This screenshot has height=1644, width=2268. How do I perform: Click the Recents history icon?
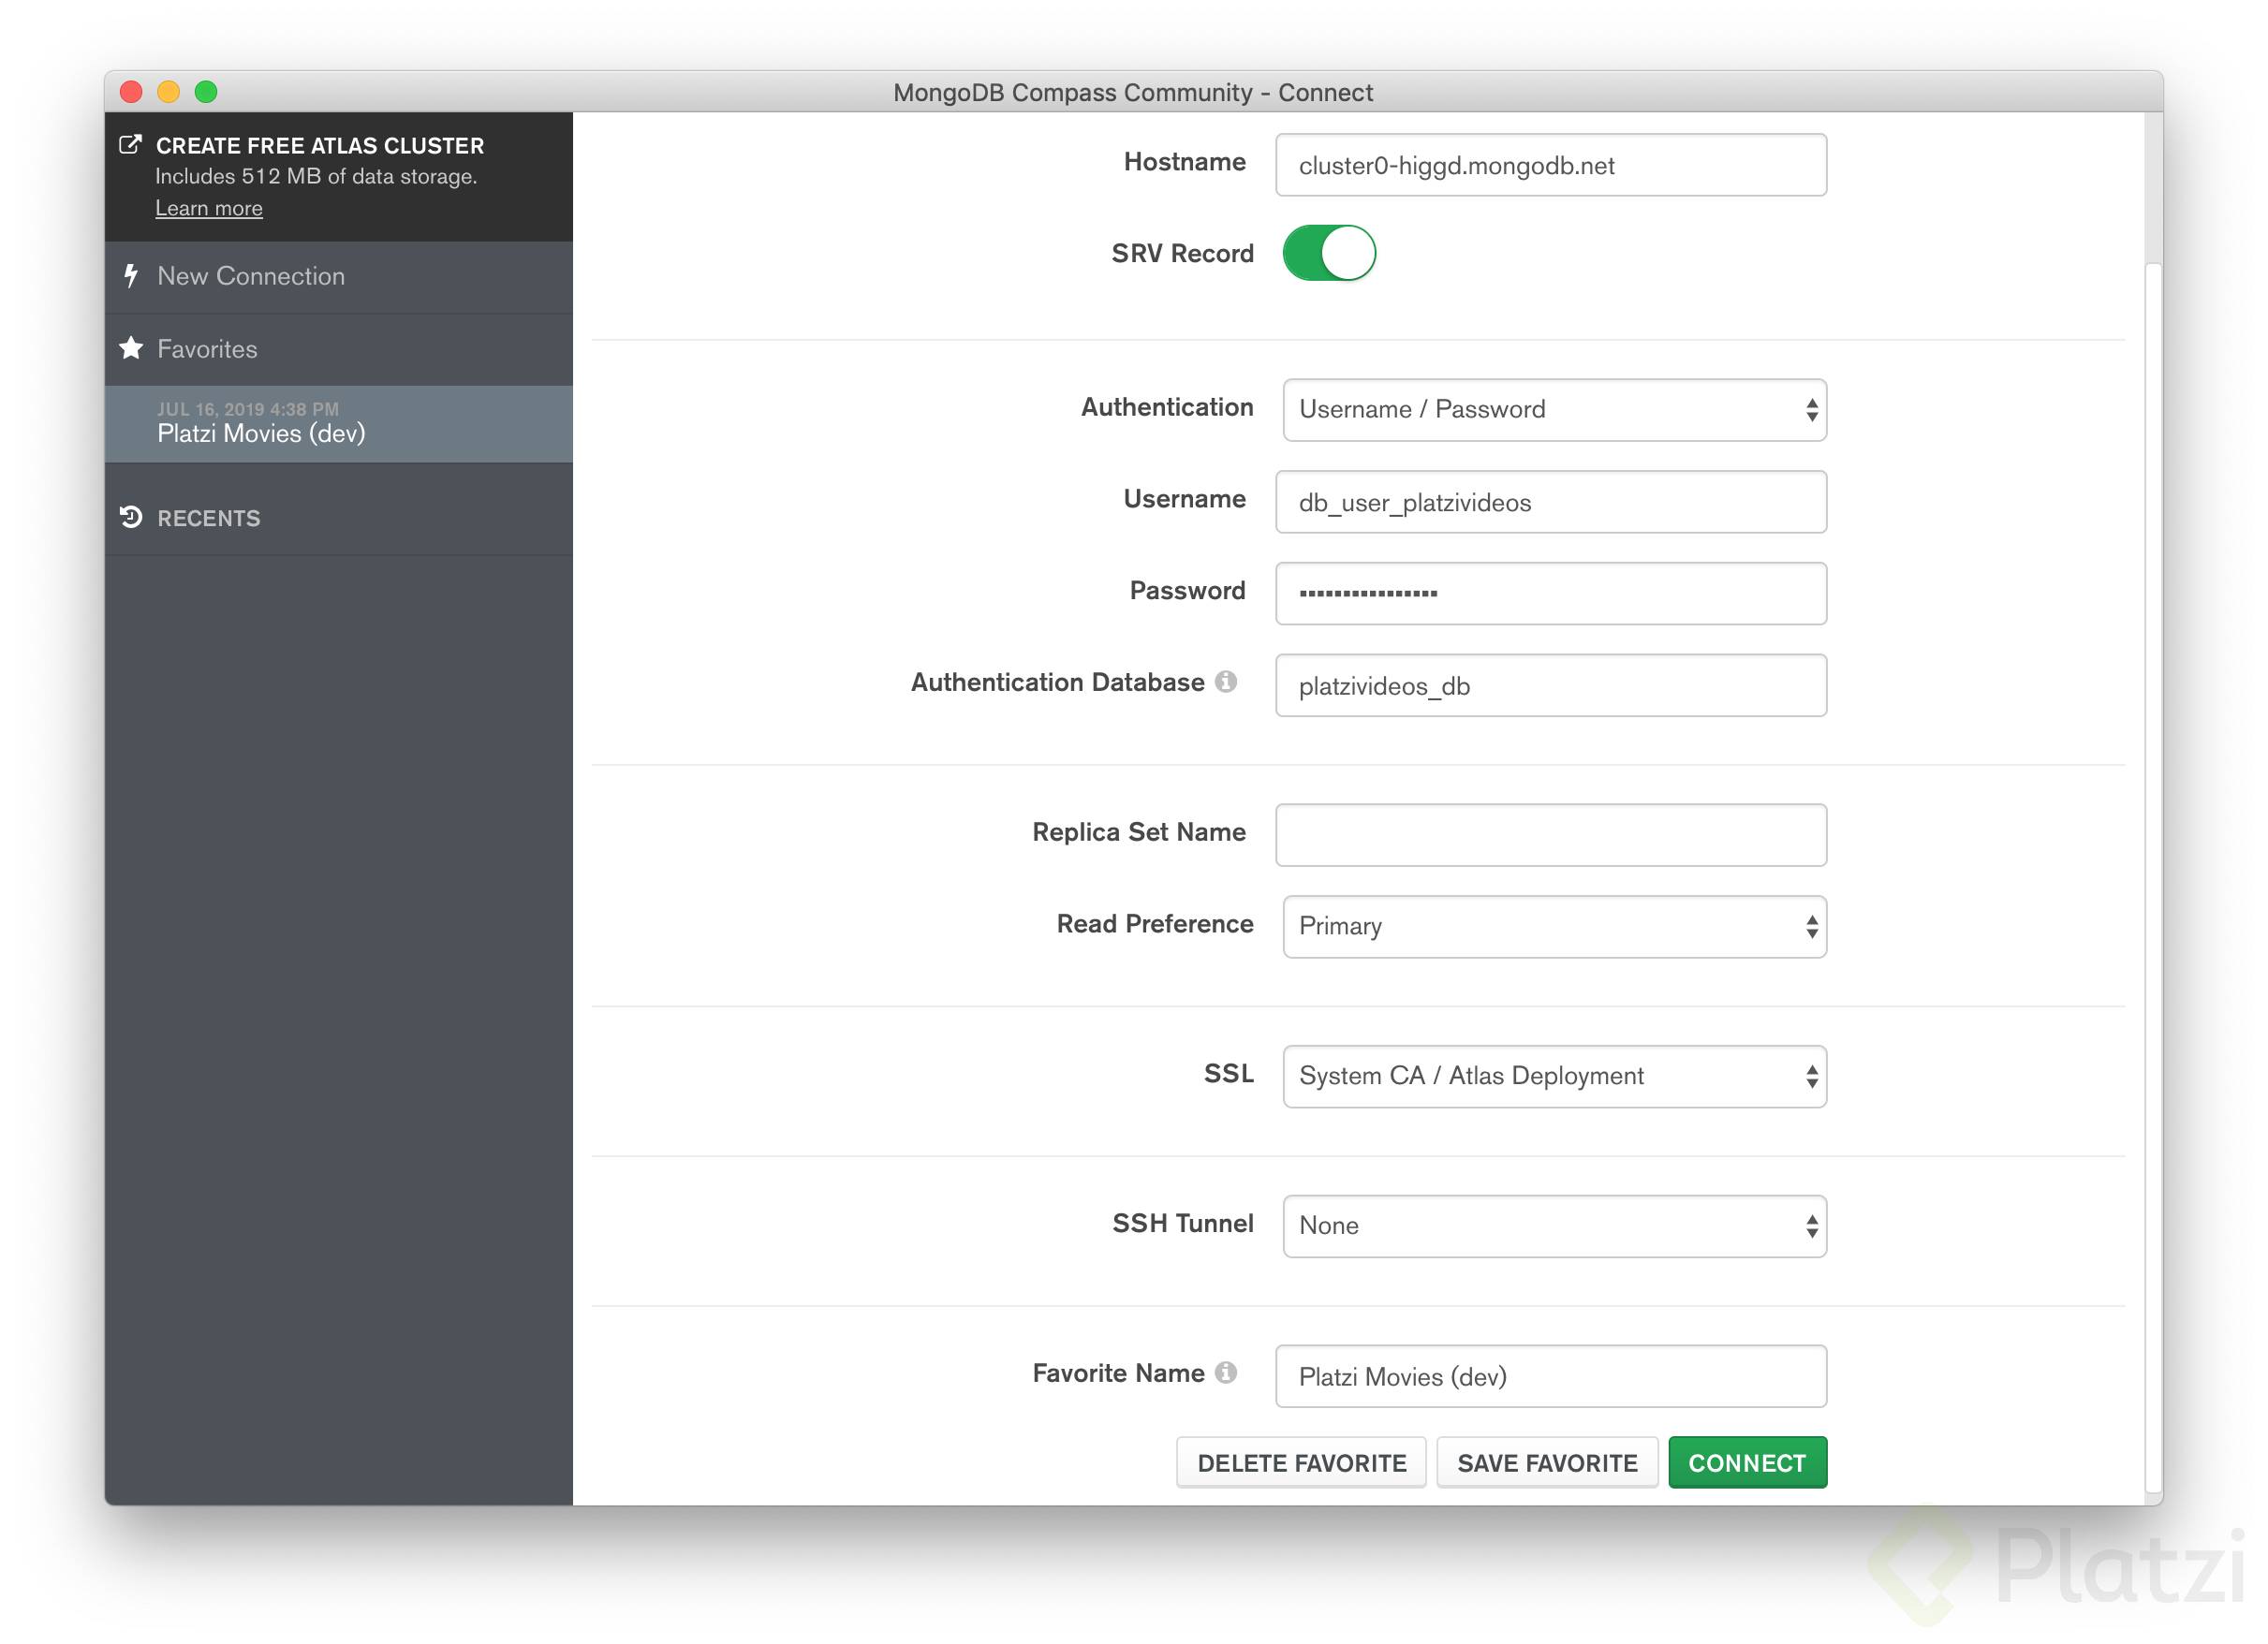click(131, 517)
